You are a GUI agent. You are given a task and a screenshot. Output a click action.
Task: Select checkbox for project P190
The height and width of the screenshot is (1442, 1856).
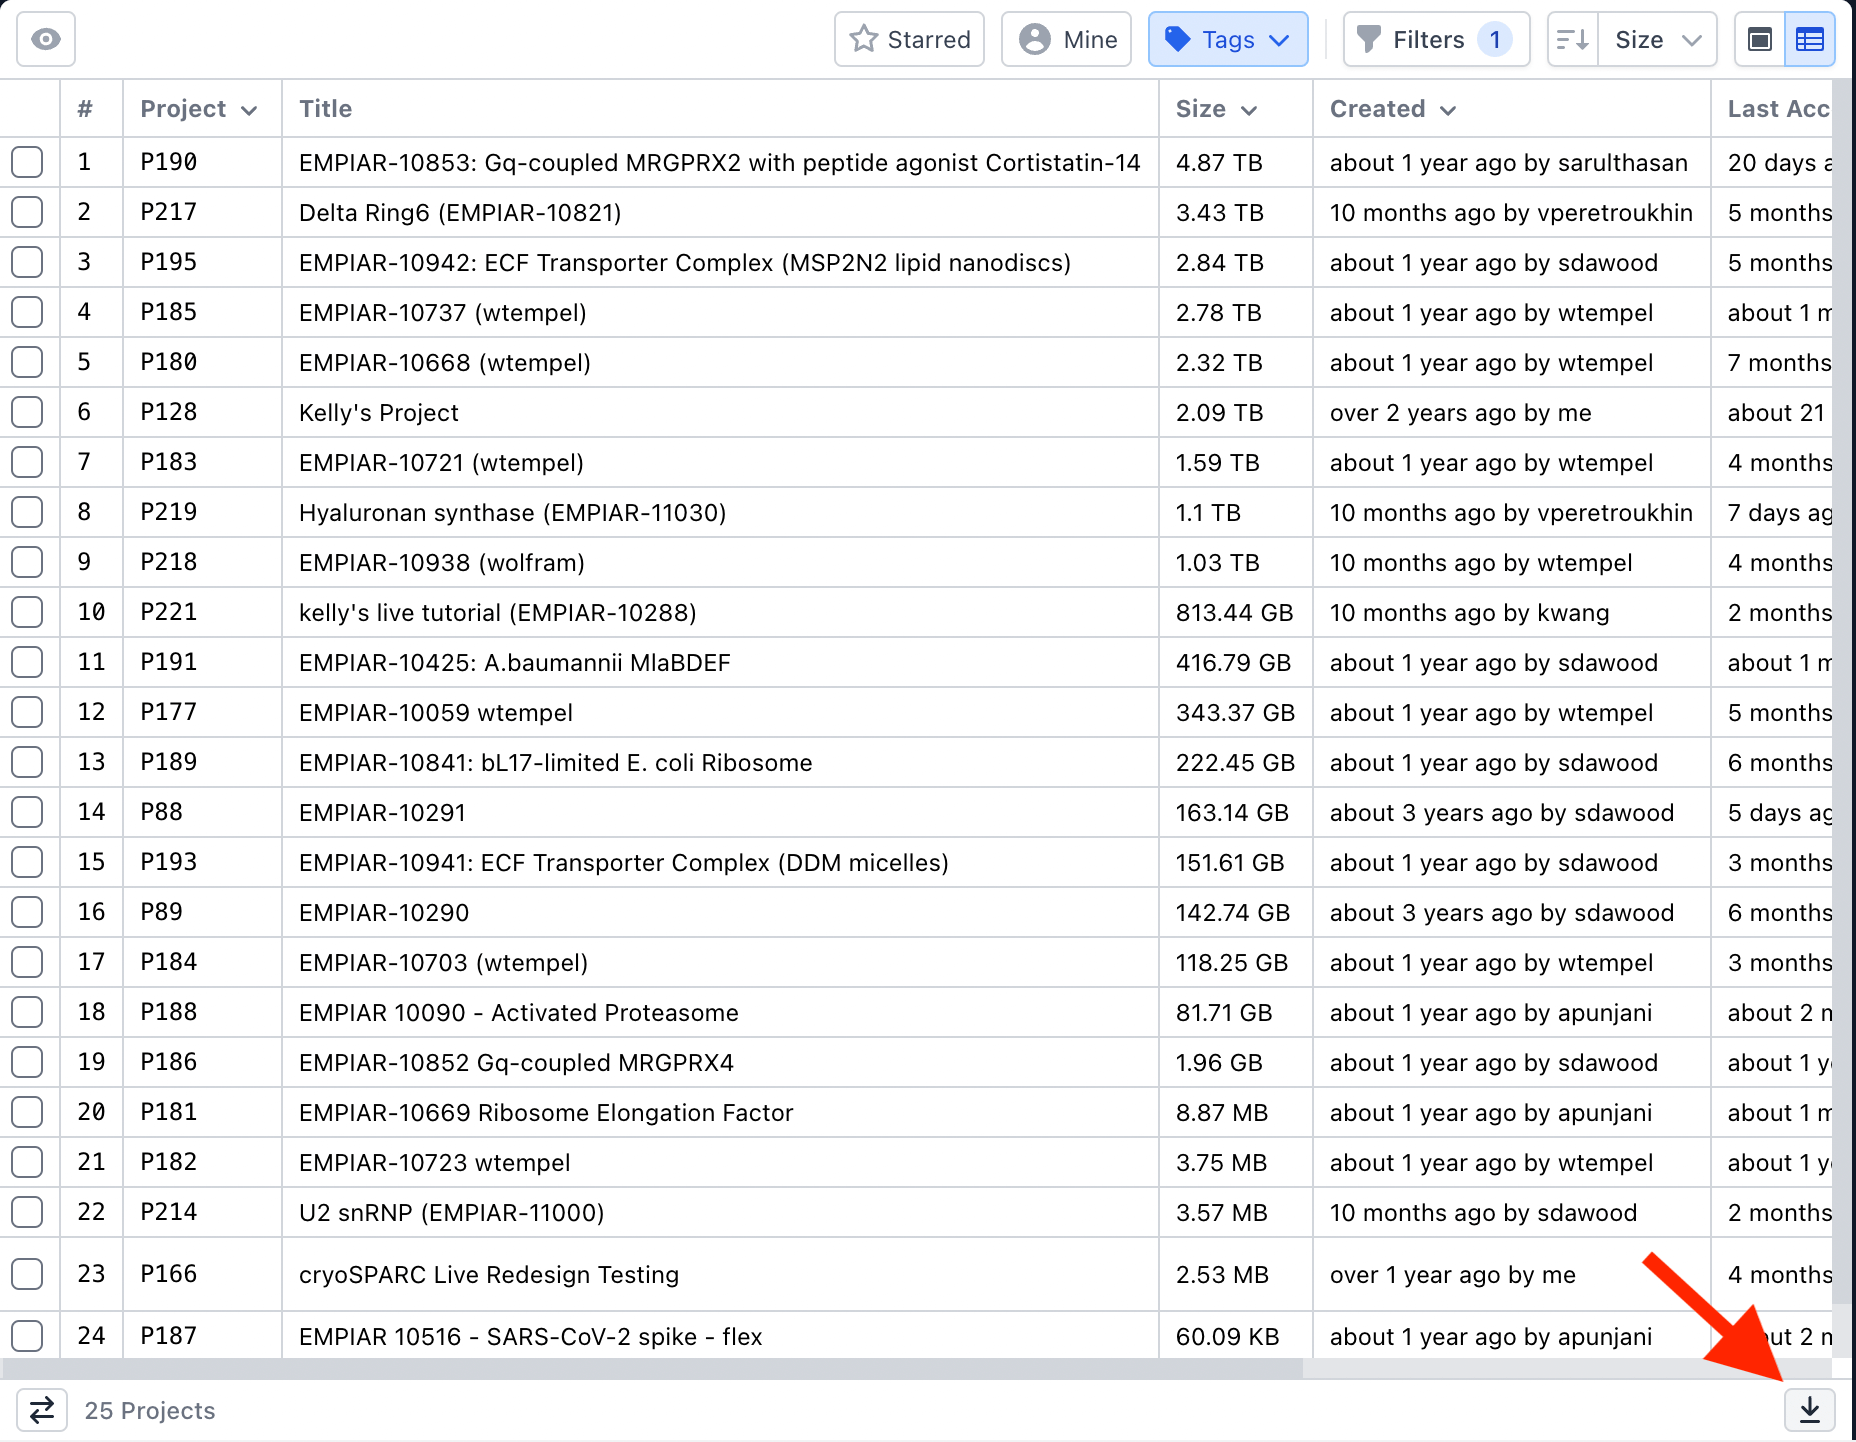(x=27, y=162)
